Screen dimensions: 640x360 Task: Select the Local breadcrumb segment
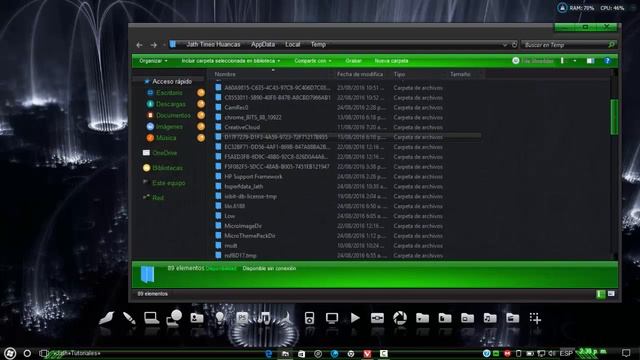coord(293,44)
